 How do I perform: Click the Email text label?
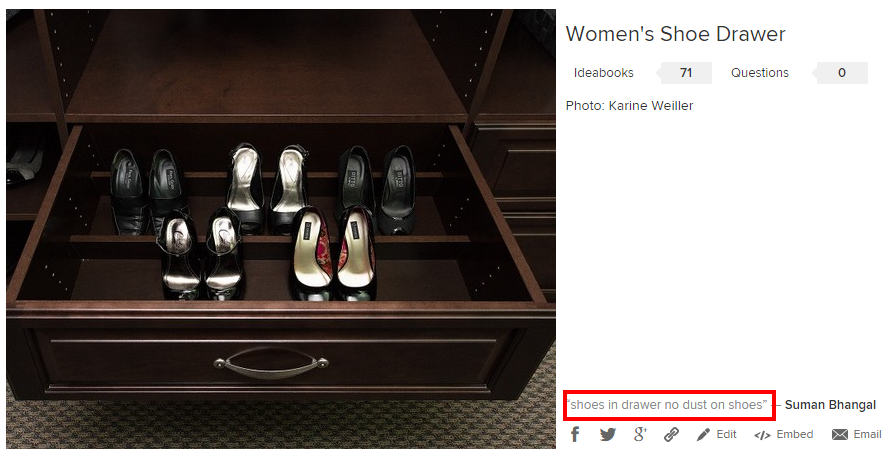pyautogui.click(x=867, y=435)
